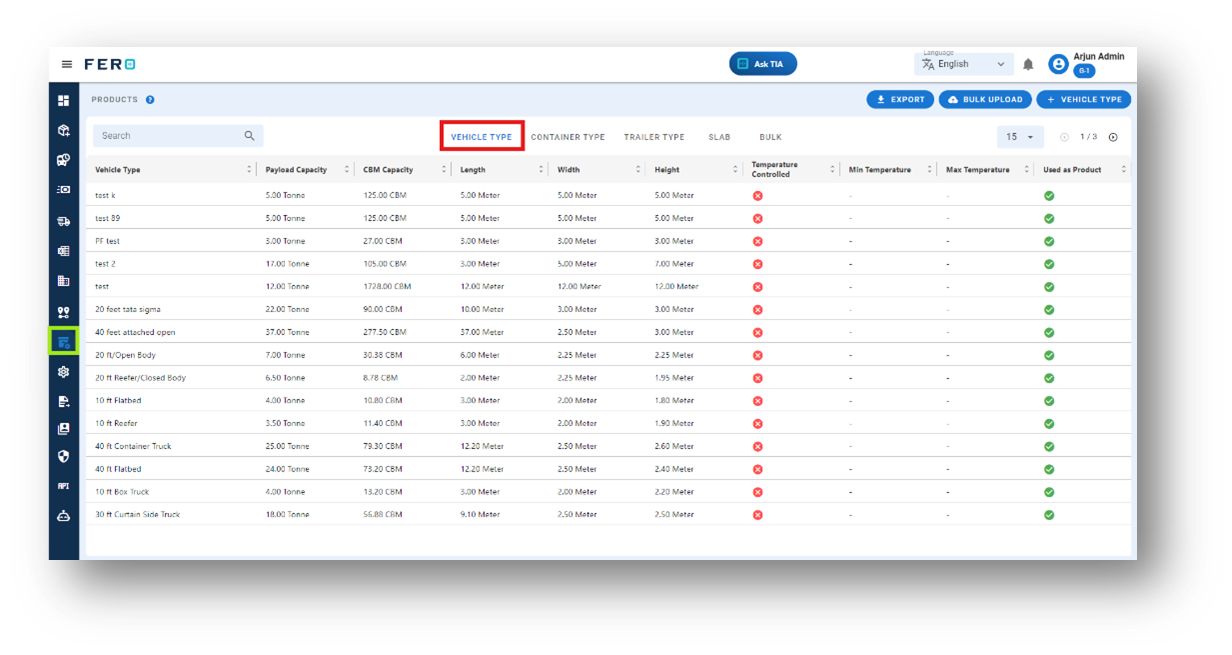Sort by CBM Capacity column arrows
Viewport: 1232px width, 655px height.
pos(443,169)
